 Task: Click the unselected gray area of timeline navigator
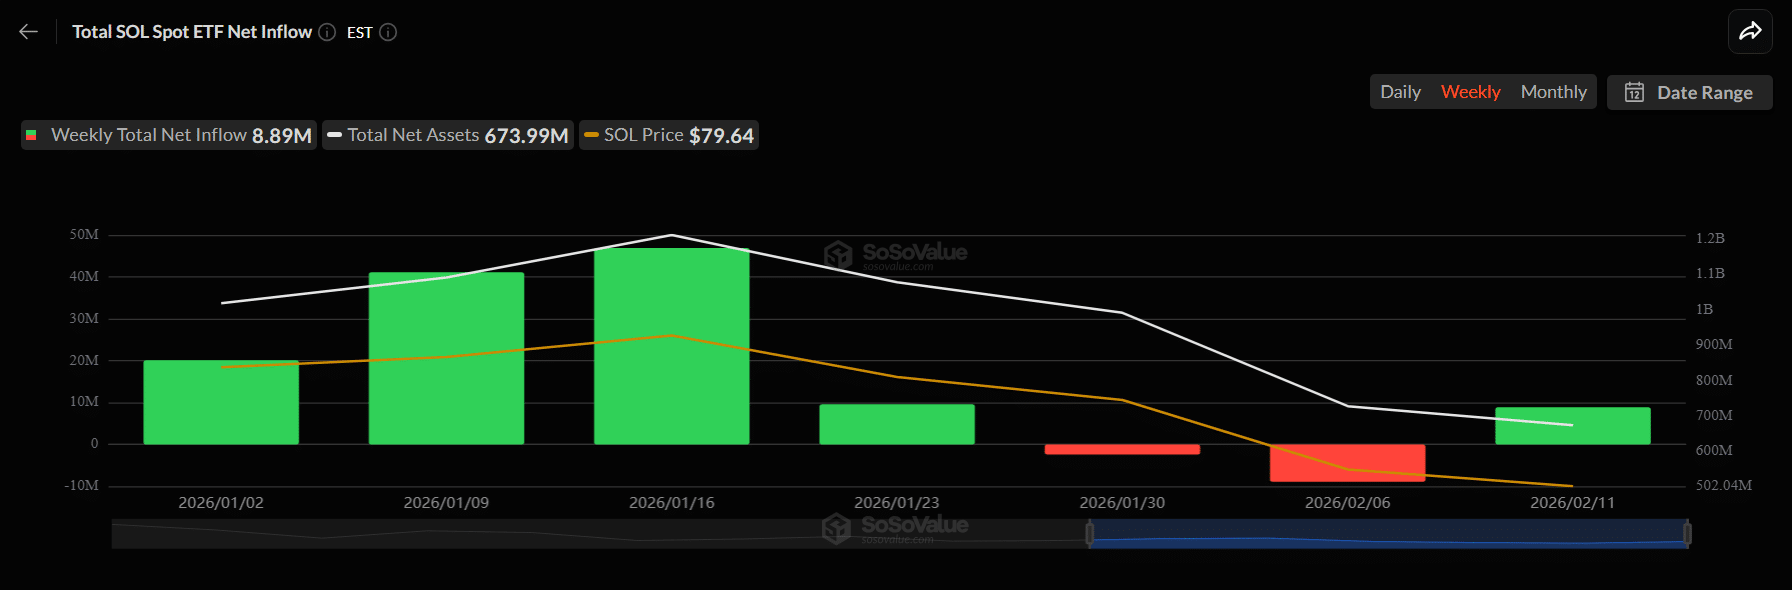[600, 534]
